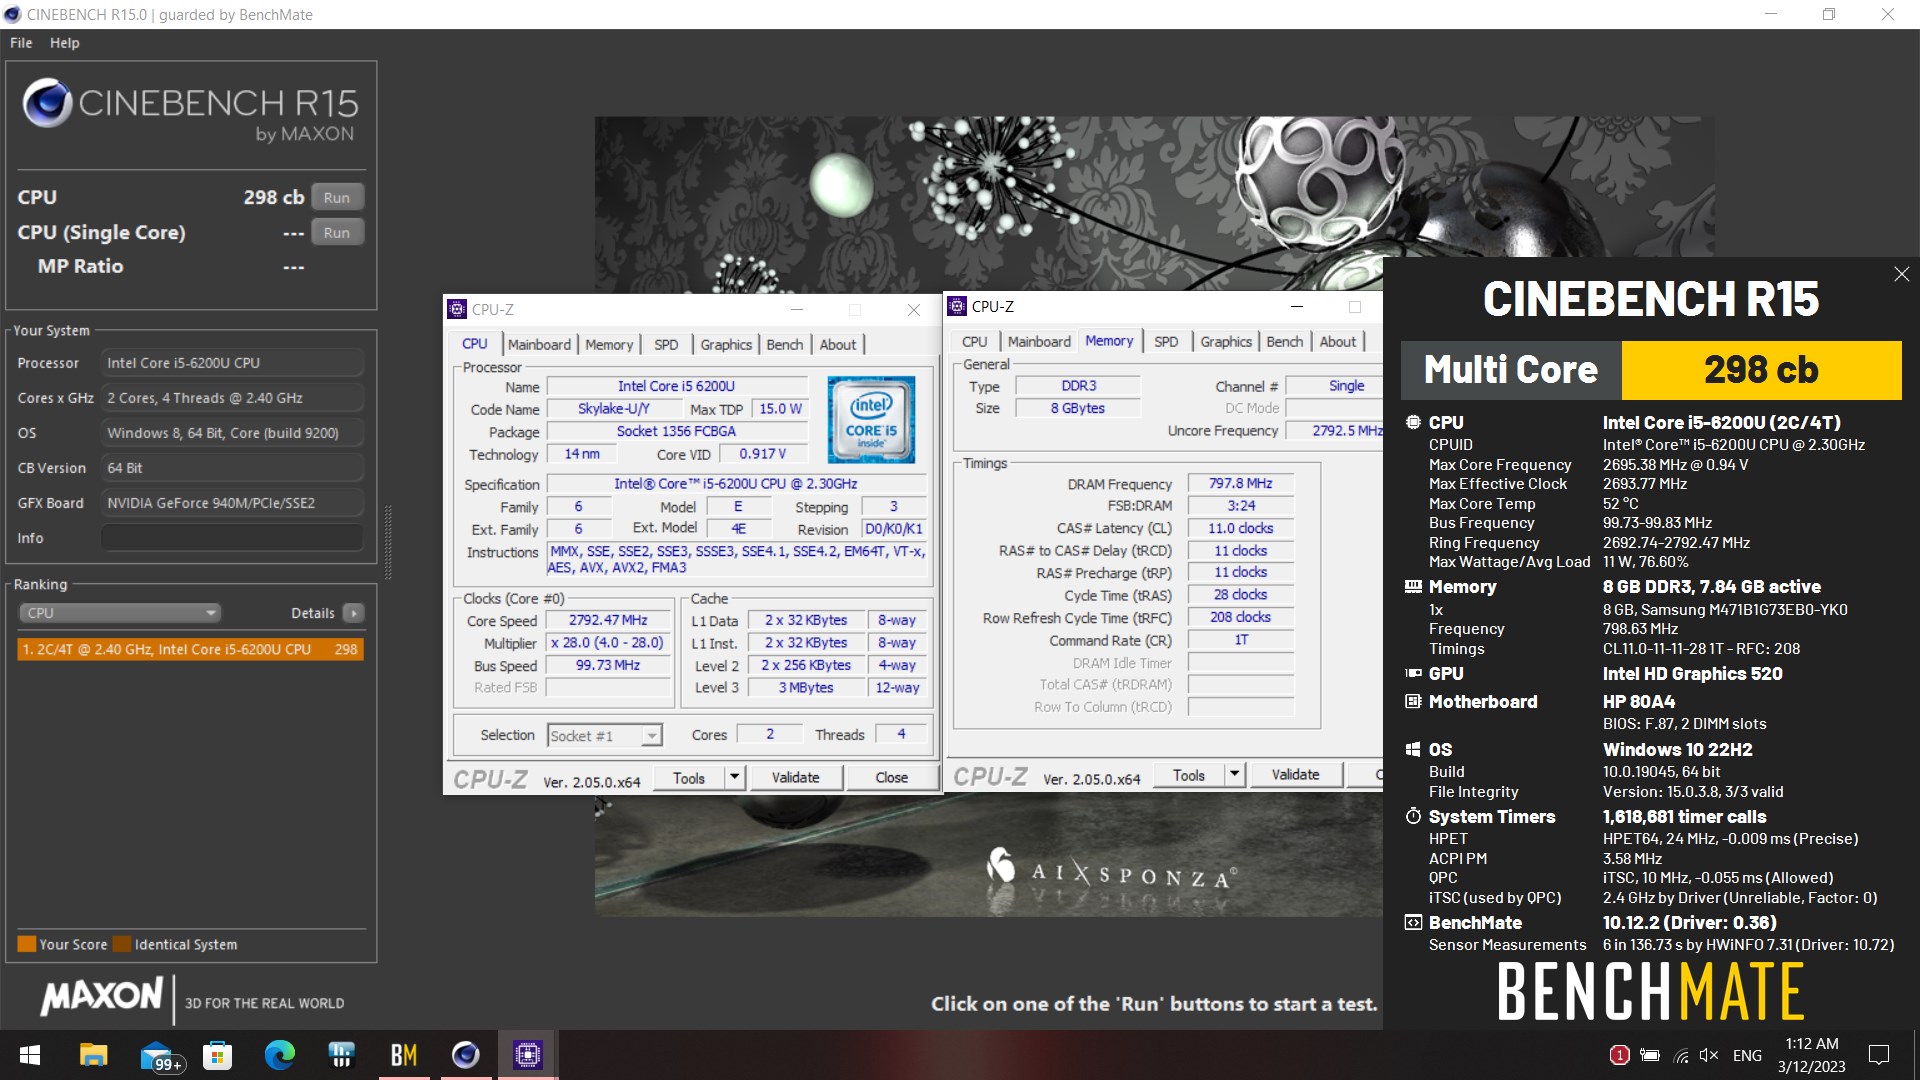Expand Tools dropdown arrow in left CPU-Z

tap(735, 777)
